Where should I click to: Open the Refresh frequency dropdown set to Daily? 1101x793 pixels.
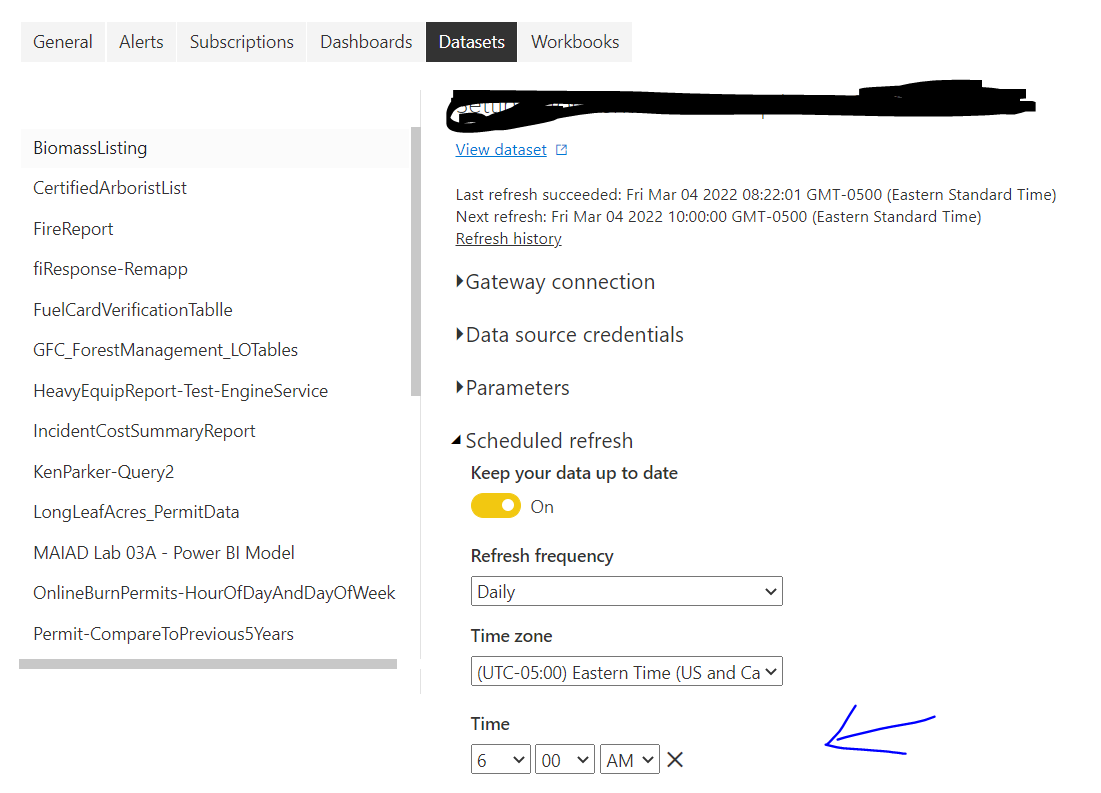tap(626, 591)
